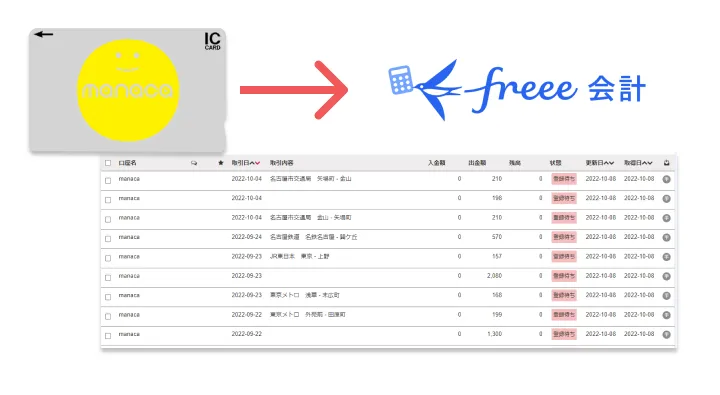Open the circle icon on the 198 yen row
720x395 pixels.
point(666,199)
